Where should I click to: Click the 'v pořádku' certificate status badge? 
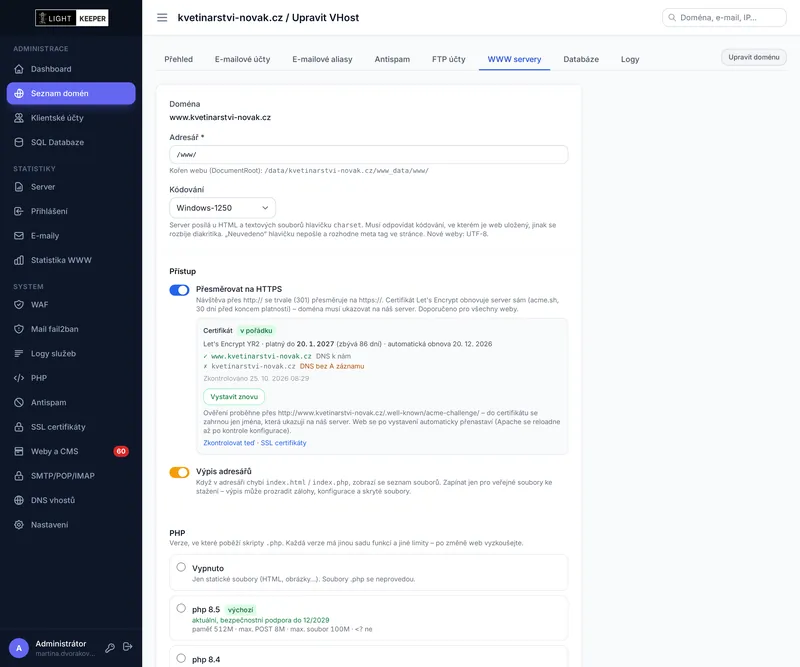pos(256,330)
